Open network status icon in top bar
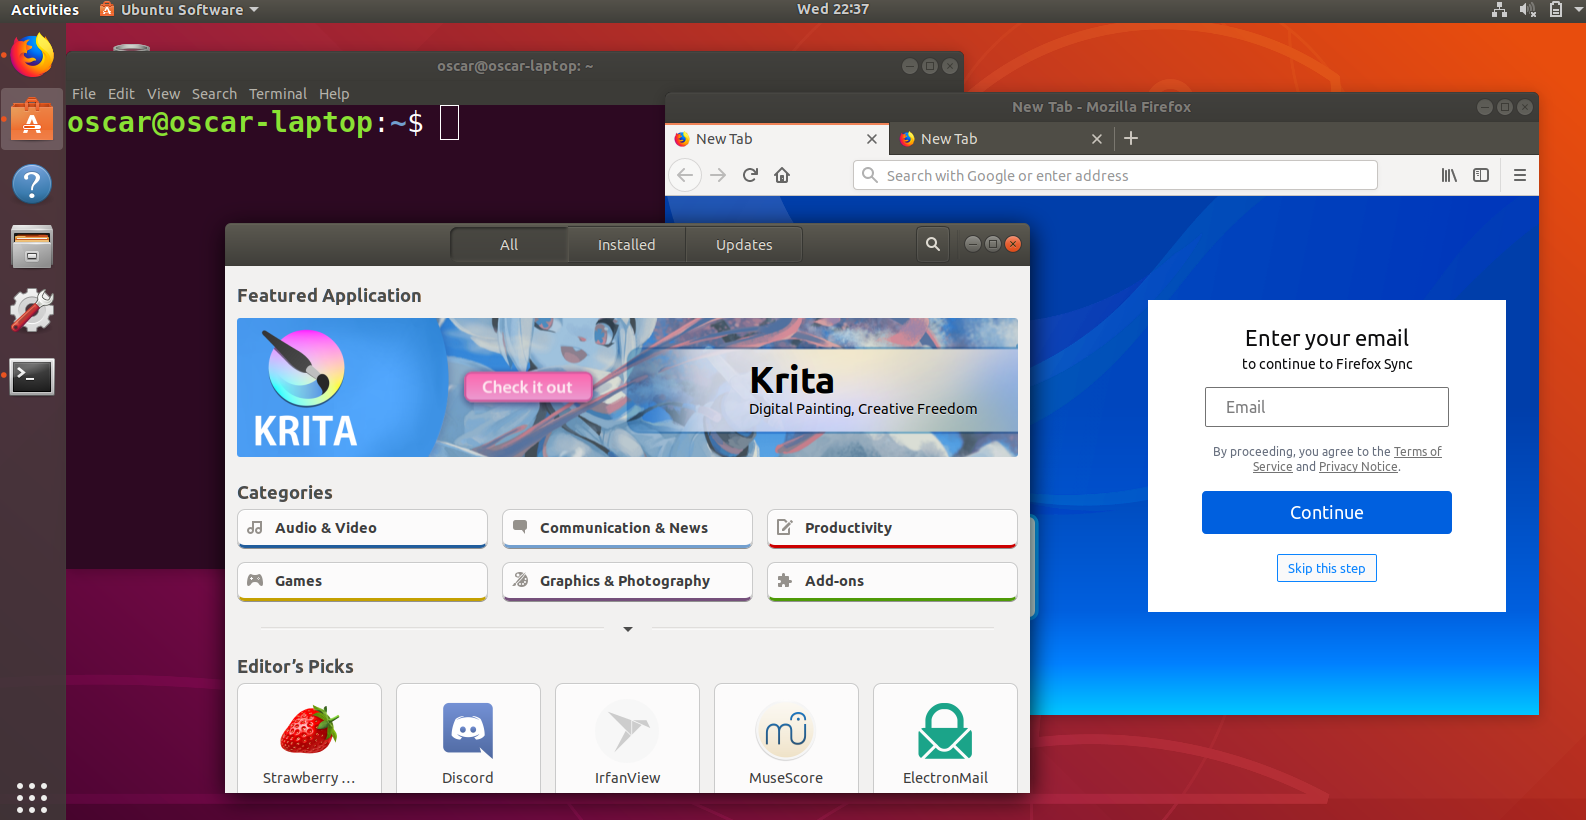1586x820 pixels. tap(1499, 9)
